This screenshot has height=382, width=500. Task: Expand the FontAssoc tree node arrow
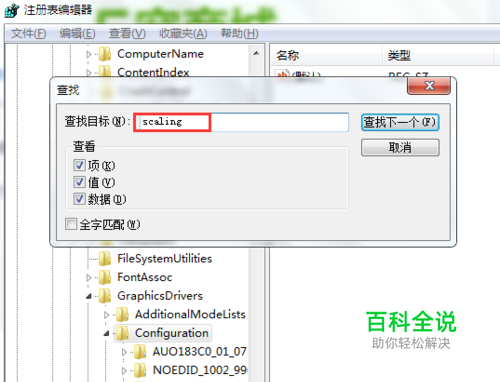click(89, 277)
